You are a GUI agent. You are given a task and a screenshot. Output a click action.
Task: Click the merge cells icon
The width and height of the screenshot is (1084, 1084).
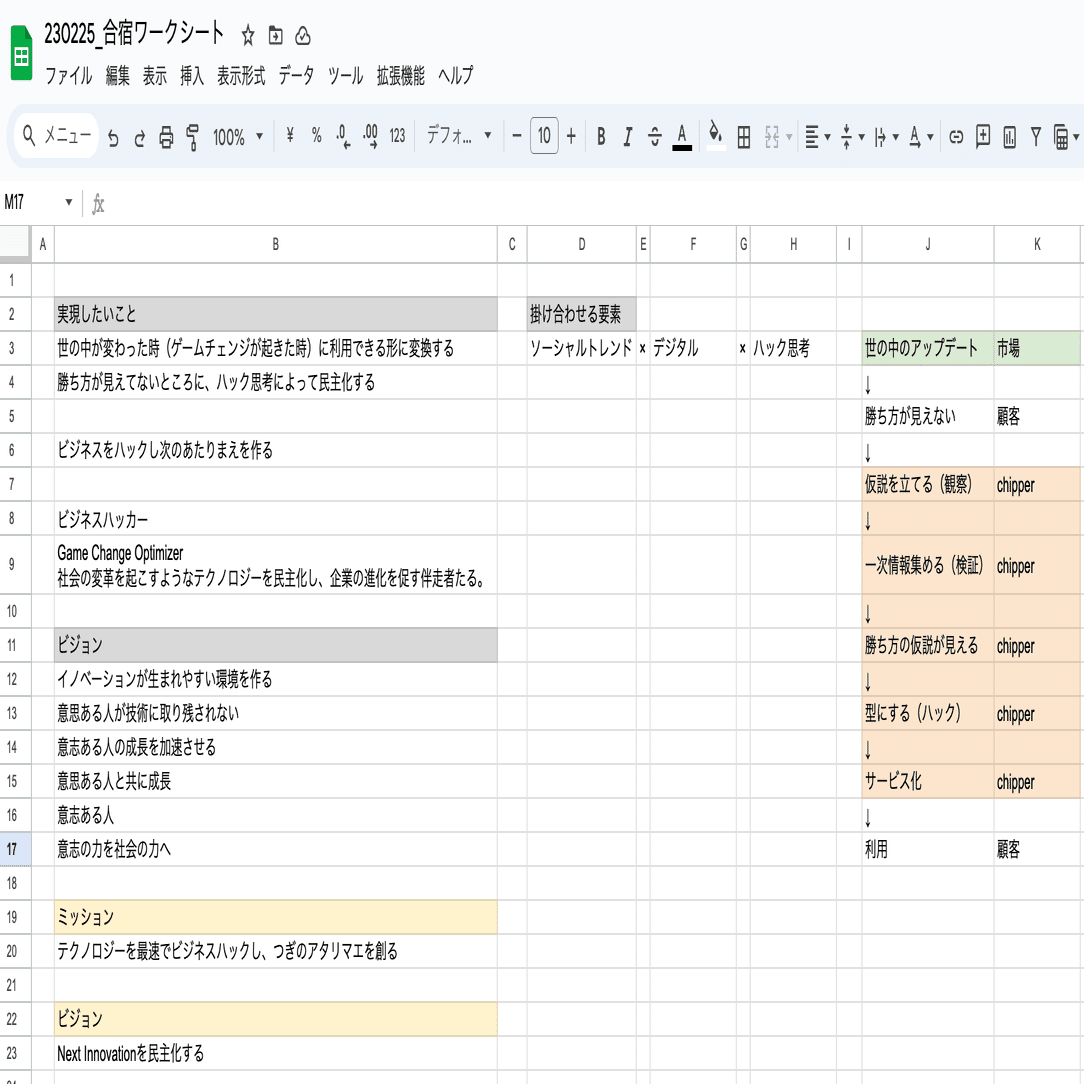point(772,137)
